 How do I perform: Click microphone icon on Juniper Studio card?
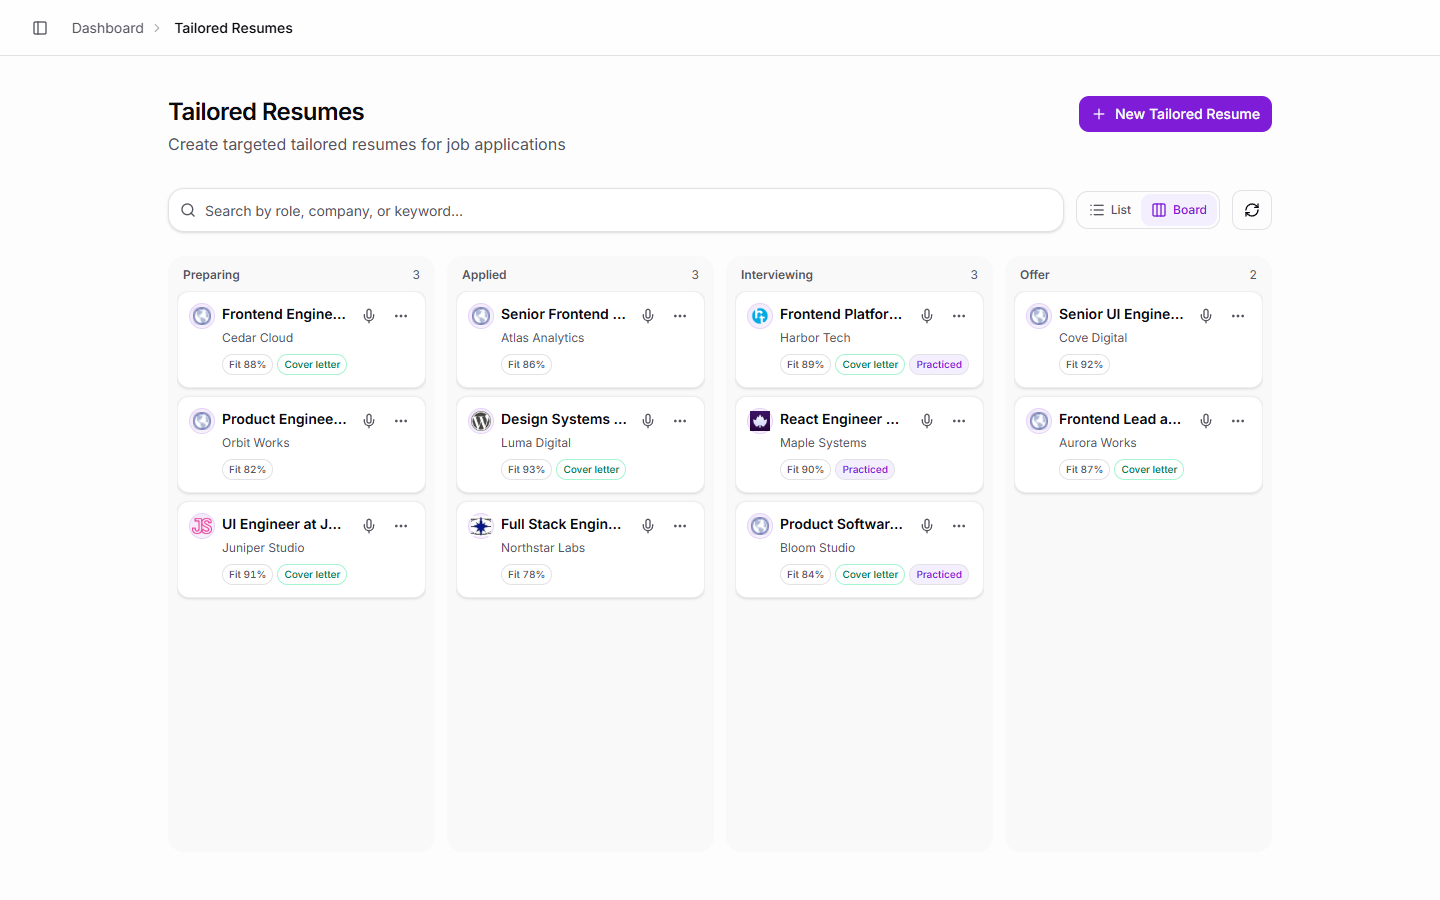369,526
